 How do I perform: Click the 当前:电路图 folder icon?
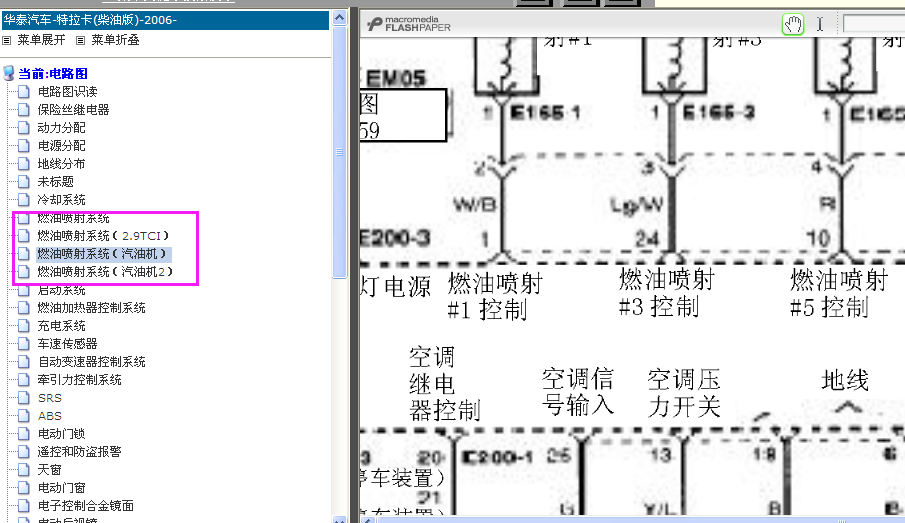[9, 73]
